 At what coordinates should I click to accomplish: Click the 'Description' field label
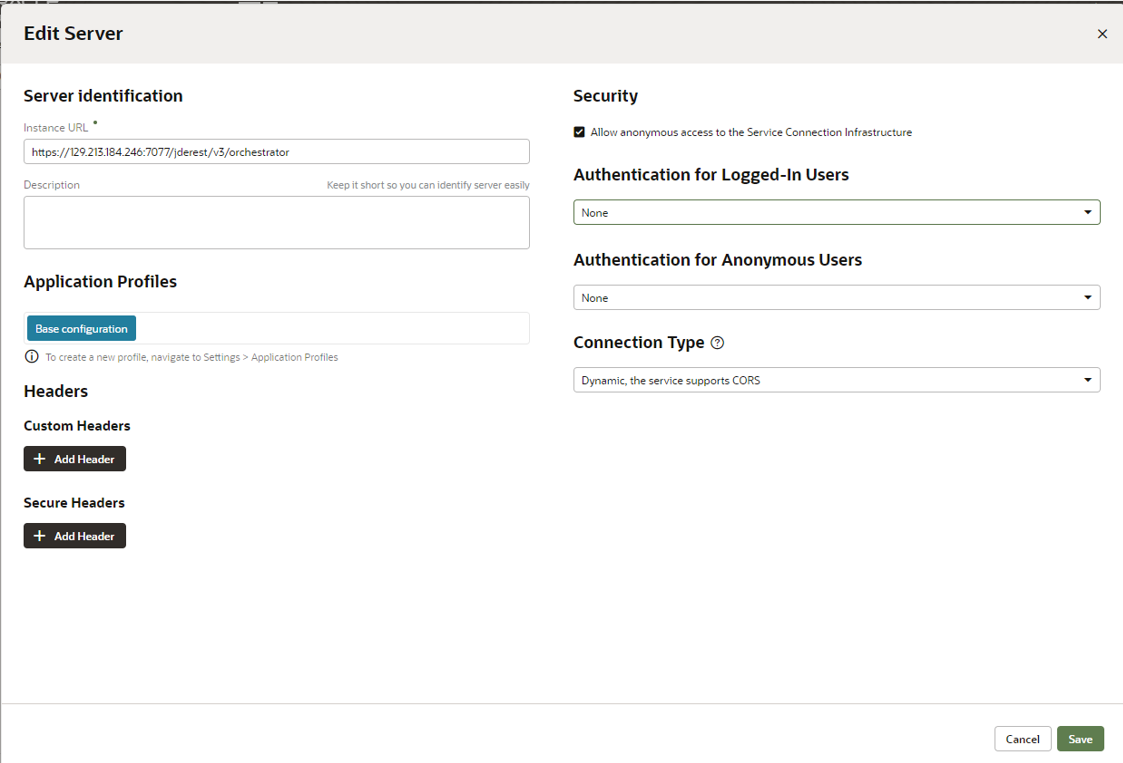pos(52,185)
